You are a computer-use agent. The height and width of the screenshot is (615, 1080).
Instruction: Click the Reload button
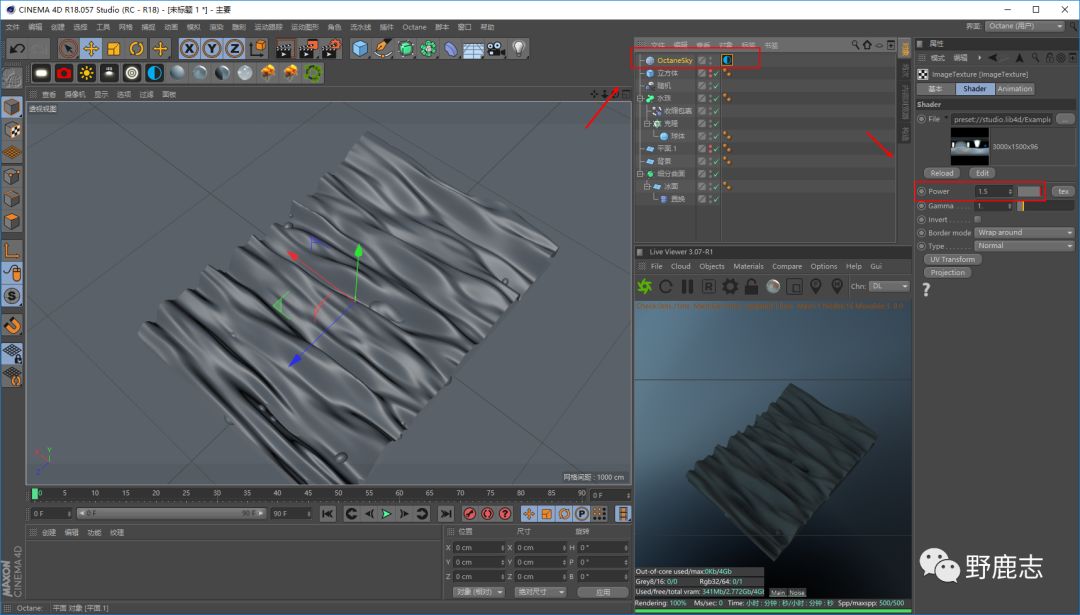[942, 173]
